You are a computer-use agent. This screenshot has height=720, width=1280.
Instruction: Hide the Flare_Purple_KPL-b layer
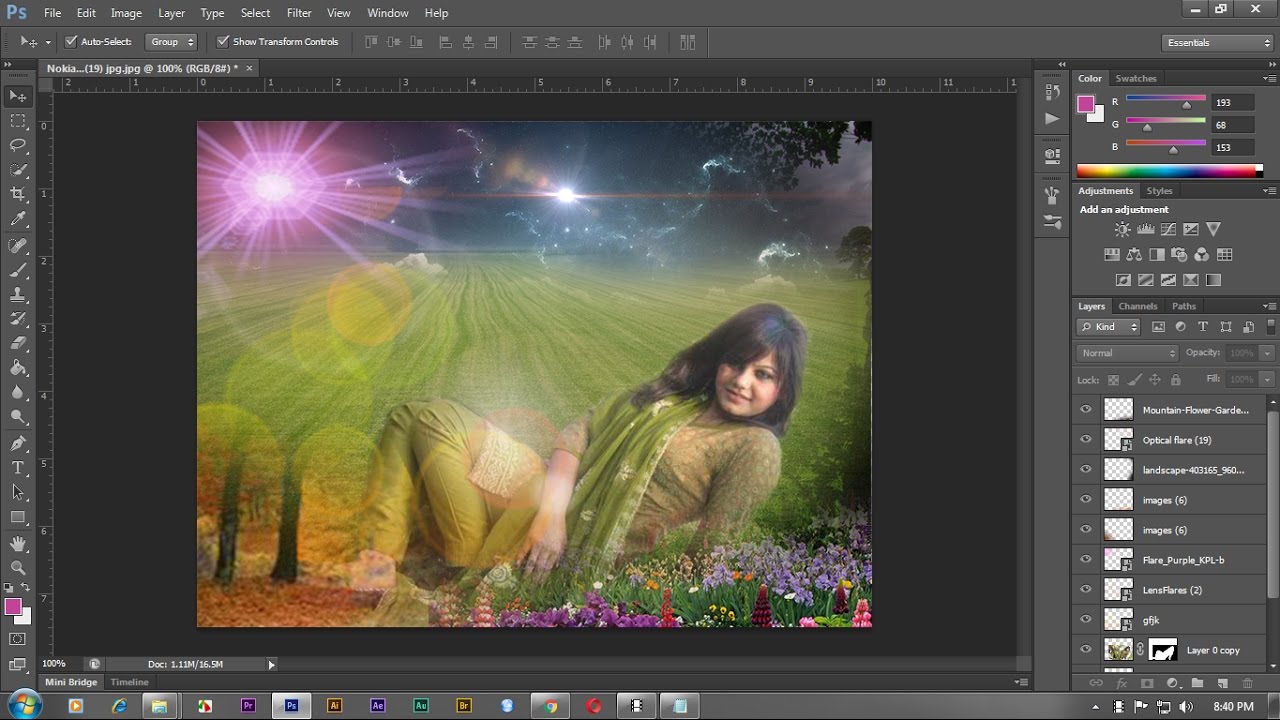(x=1086, y=559)
